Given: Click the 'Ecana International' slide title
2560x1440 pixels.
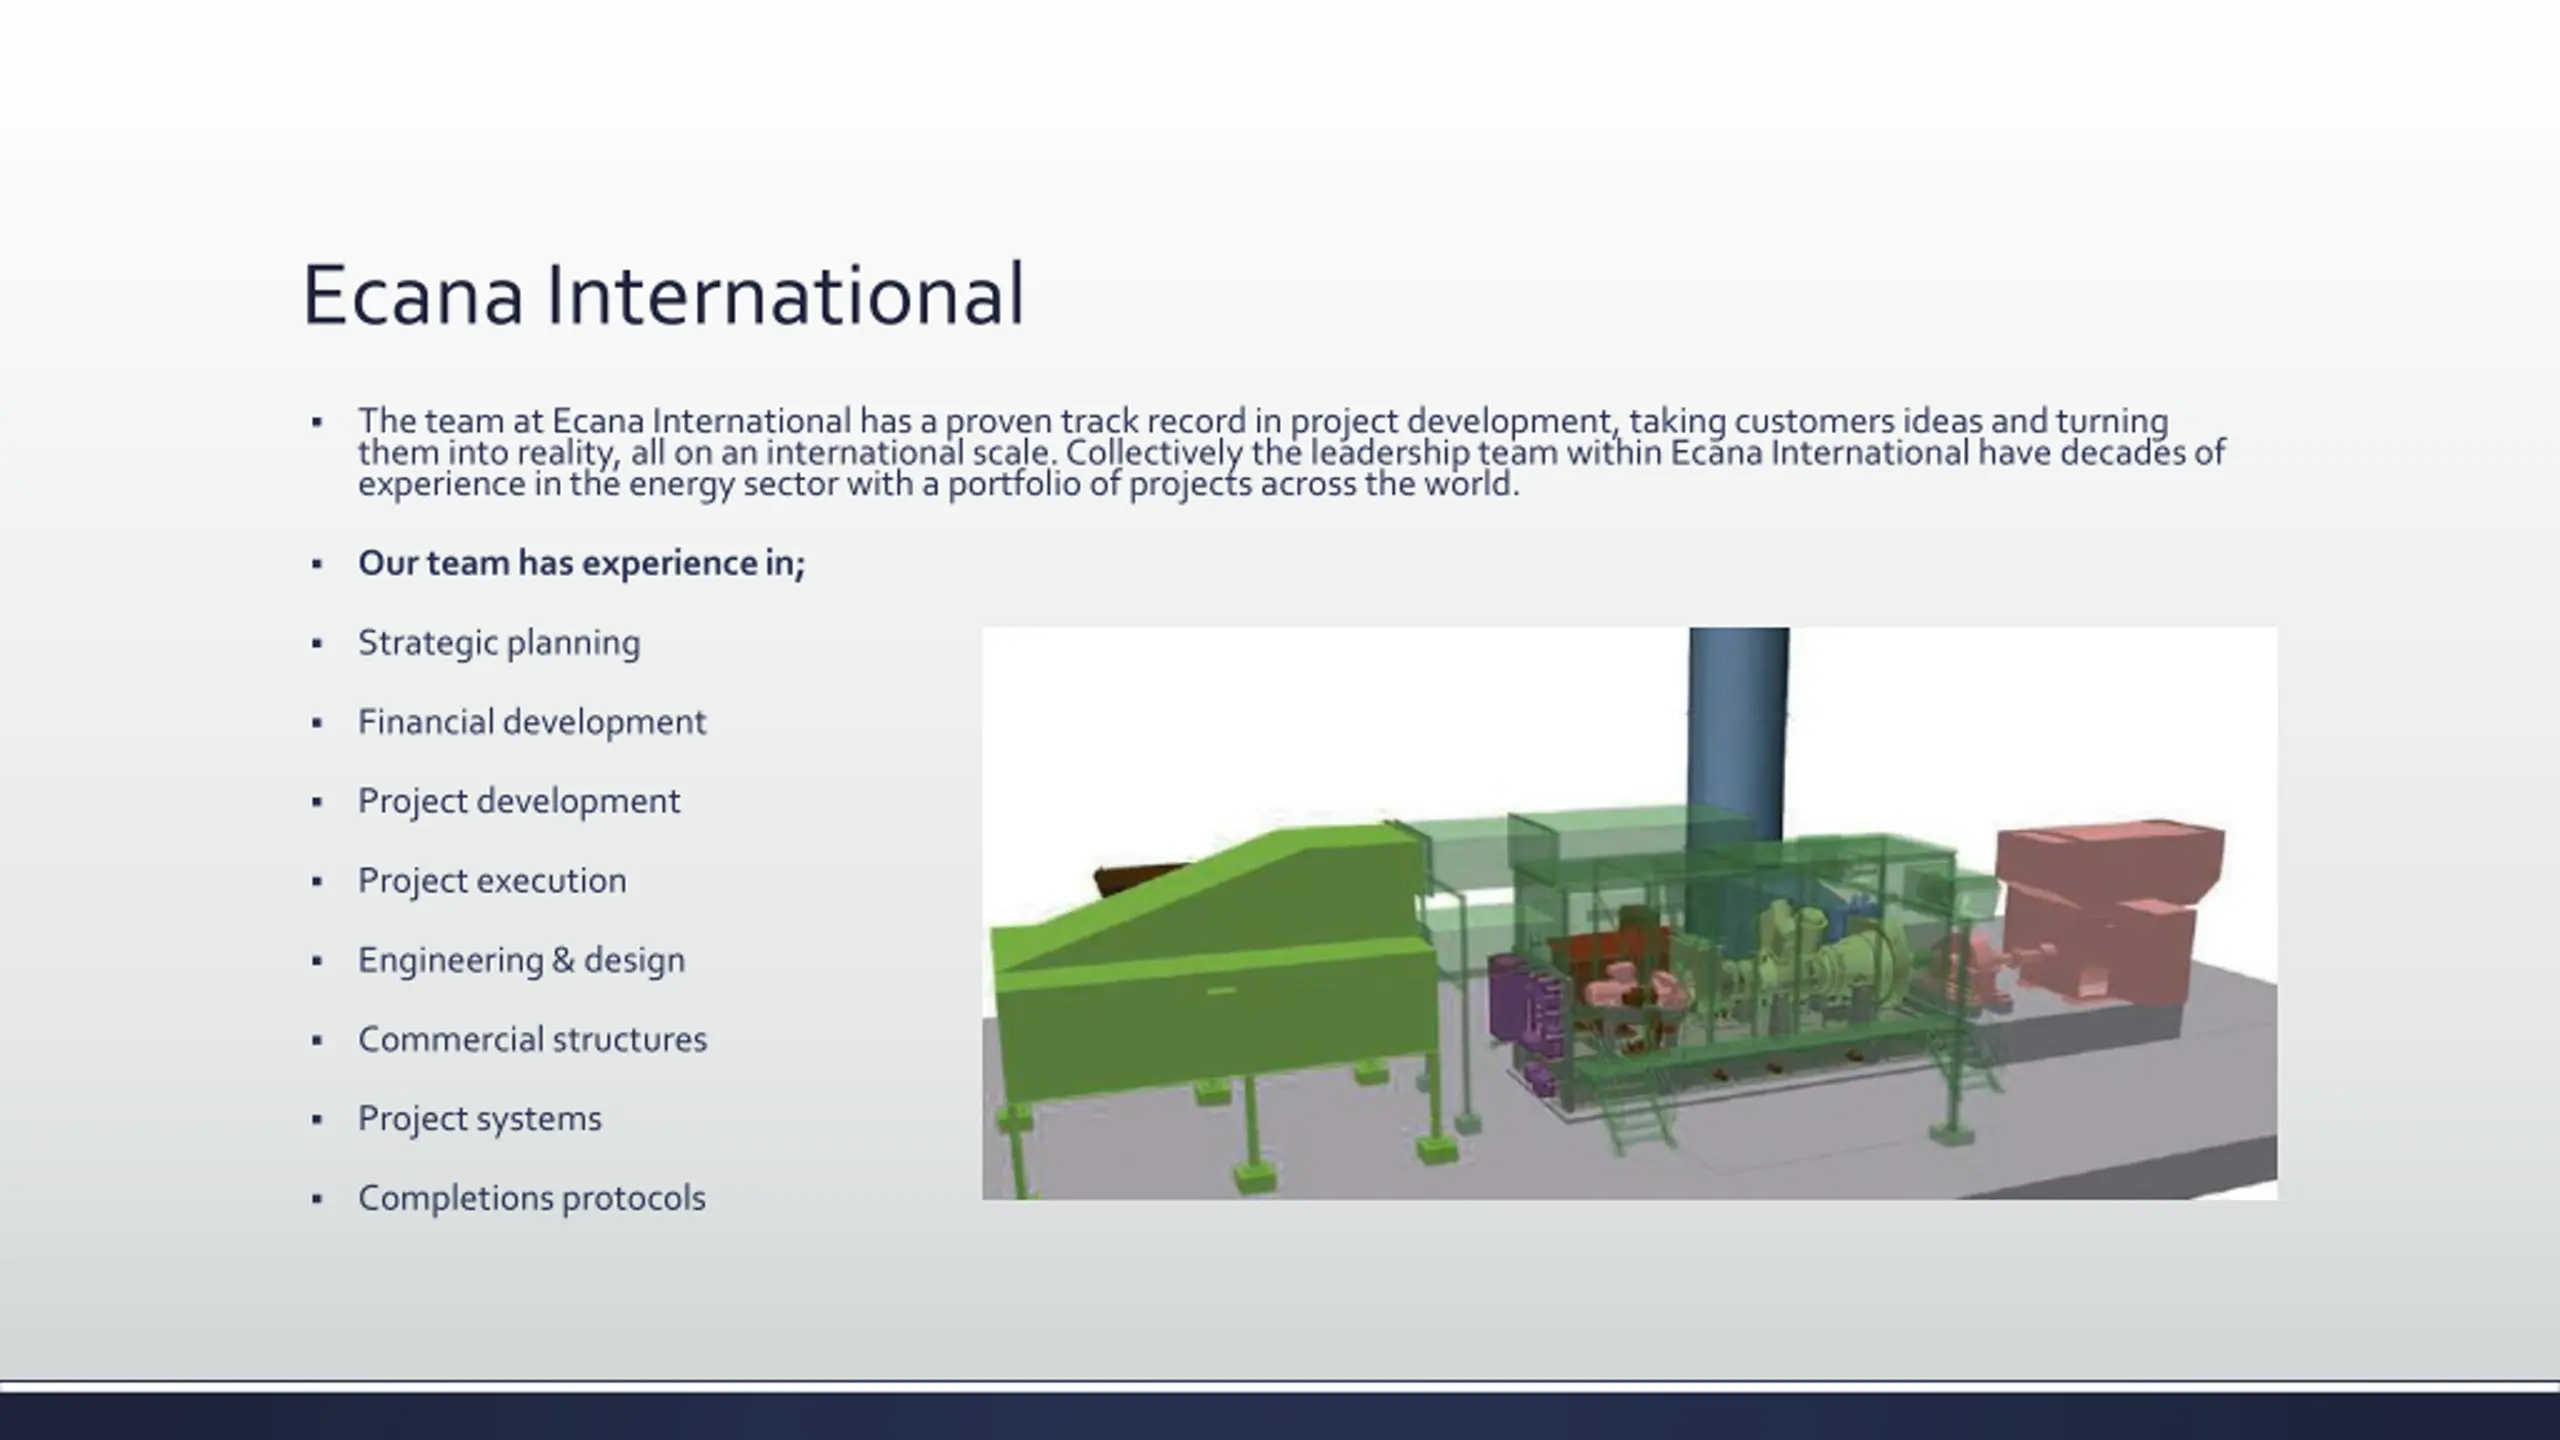Looking at the screenshot, I should click(662, 295).
